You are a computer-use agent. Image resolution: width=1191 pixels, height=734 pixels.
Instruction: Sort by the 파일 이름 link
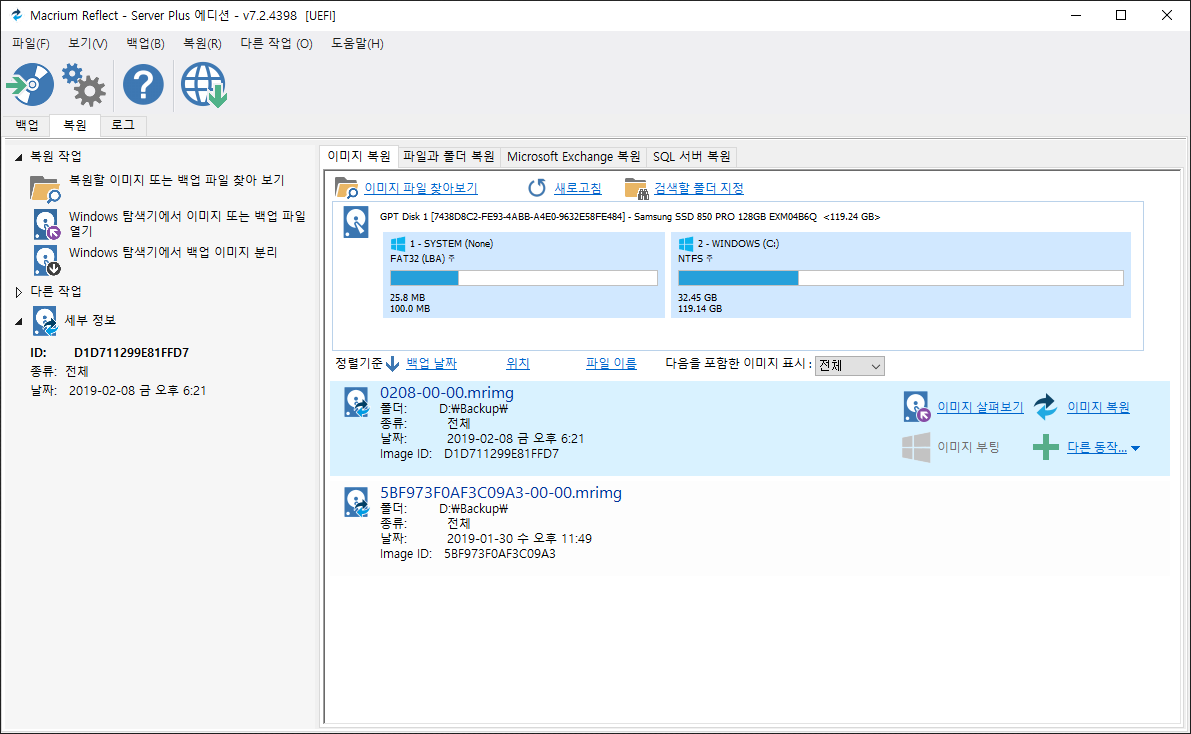pos(611,364)
